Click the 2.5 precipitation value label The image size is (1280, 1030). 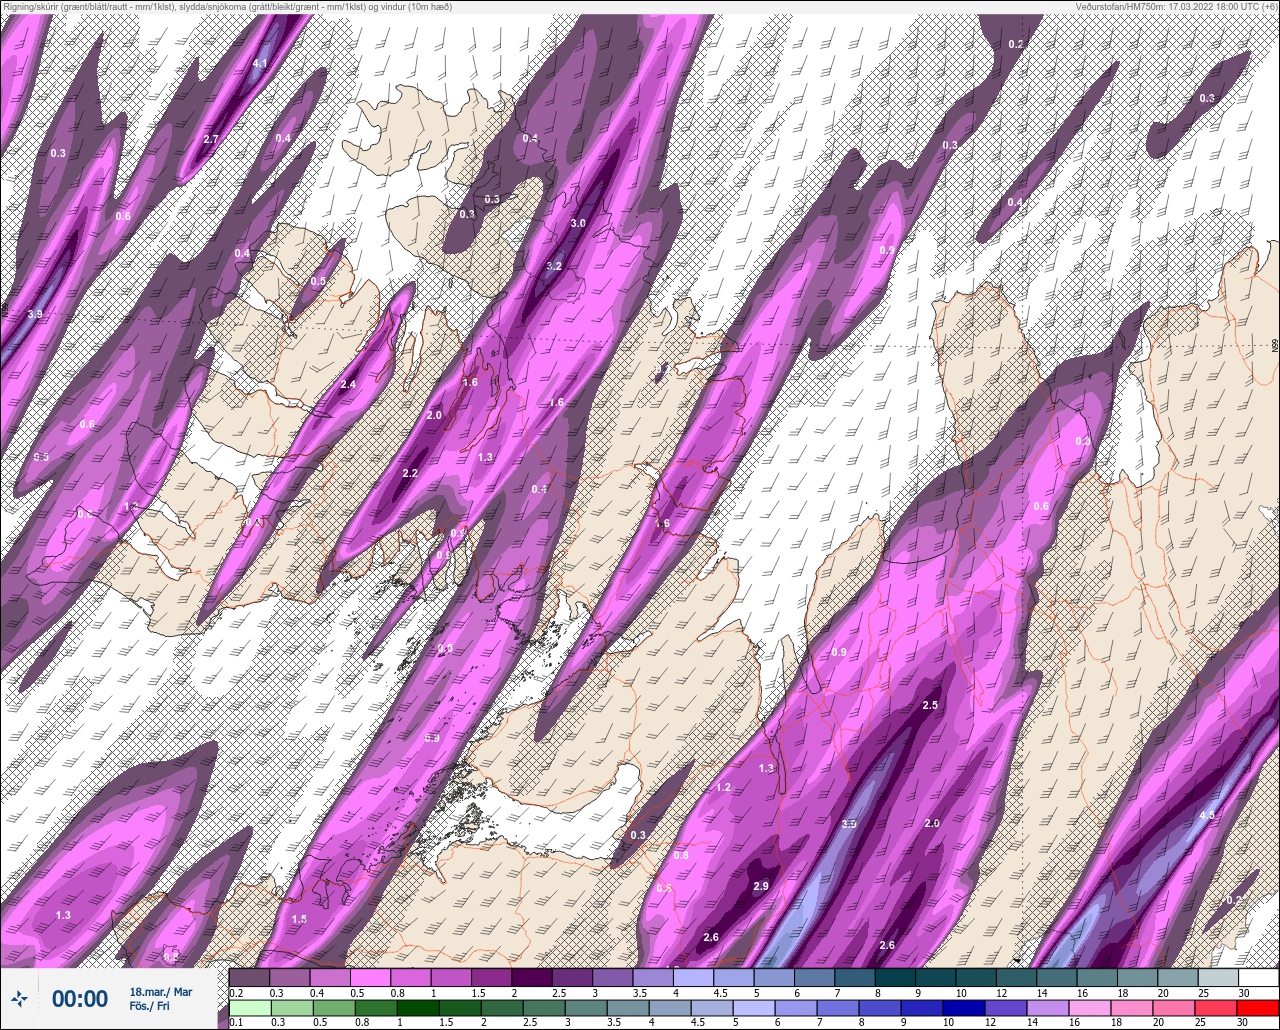pos(930,705)
